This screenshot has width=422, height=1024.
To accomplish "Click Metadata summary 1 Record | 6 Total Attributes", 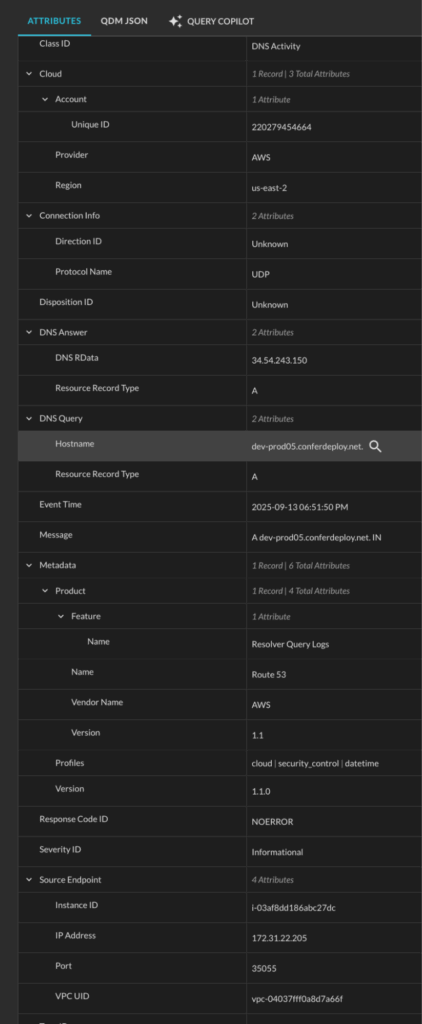I will coord(300,566).
